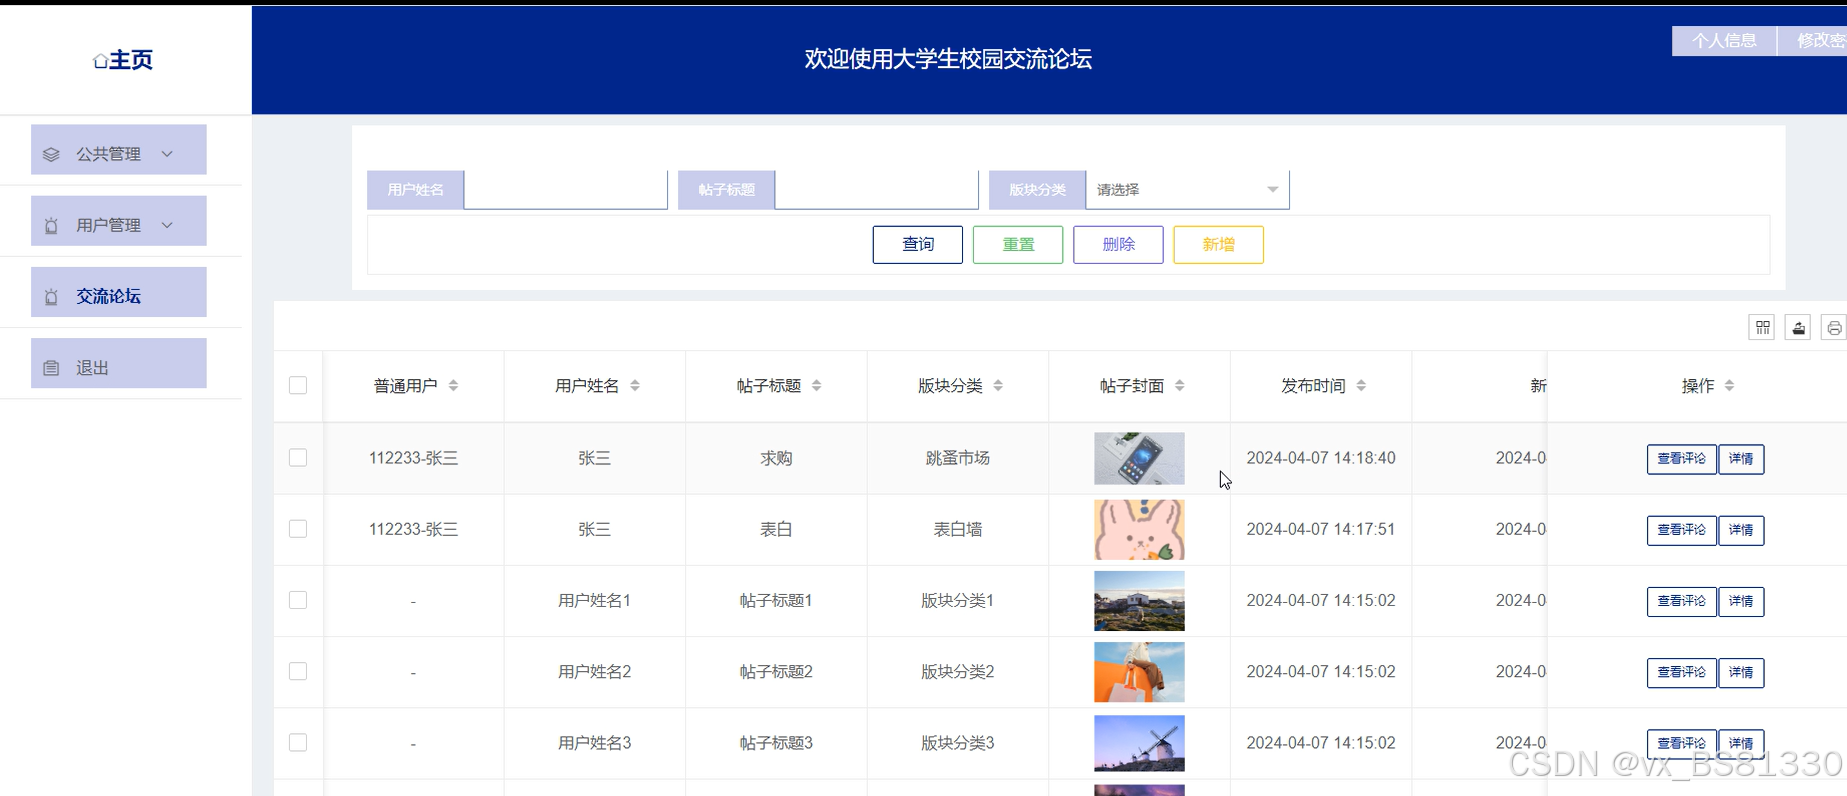
Task: Toggle the select-all header checkbox
Action: (x=298, y=386)
